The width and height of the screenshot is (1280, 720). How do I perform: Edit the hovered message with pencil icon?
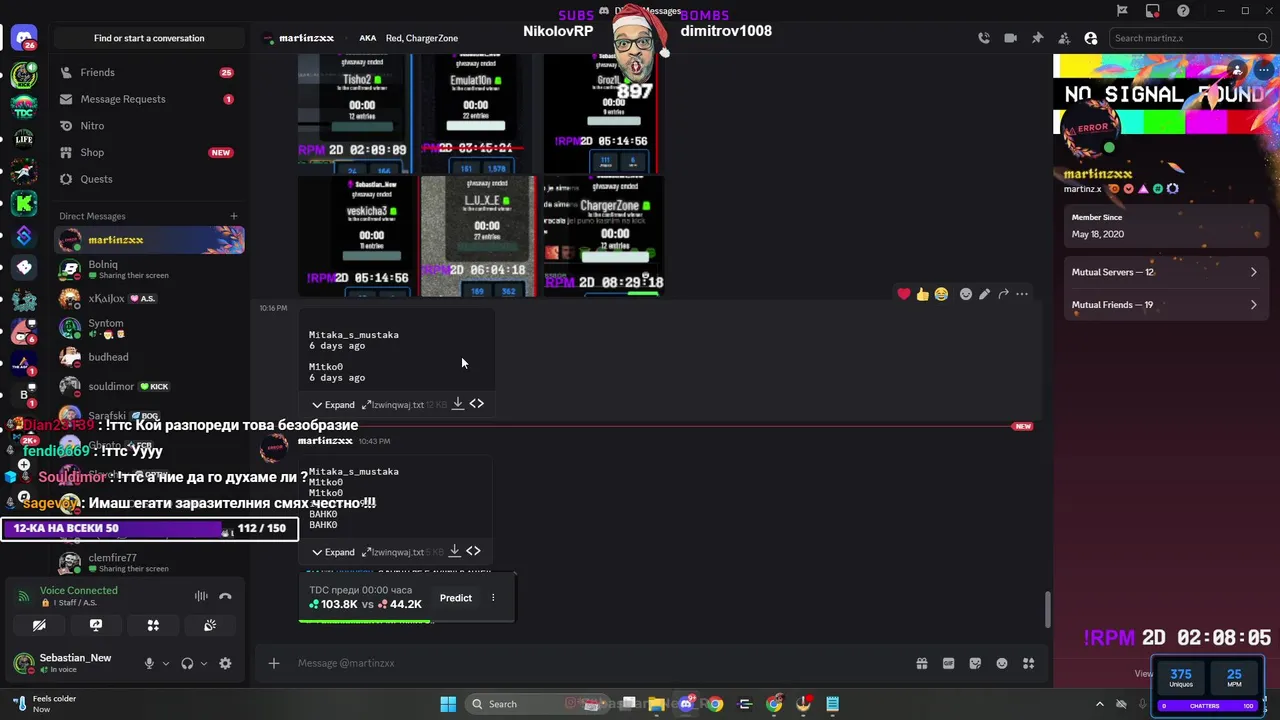pos(985,294)
